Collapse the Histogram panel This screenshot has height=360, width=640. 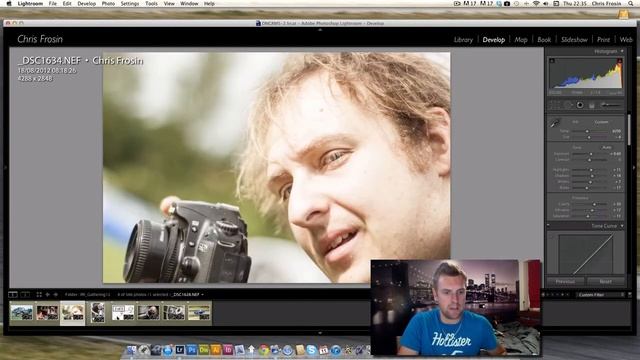[x=622, y=51]
